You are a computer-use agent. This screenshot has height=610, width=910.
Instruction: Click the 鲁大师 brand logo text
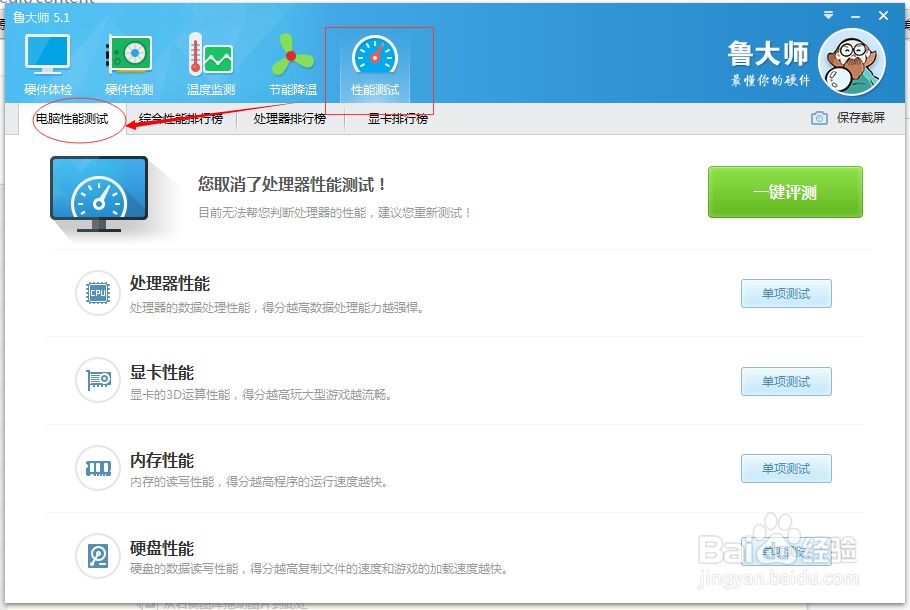(x=768, y=54)
